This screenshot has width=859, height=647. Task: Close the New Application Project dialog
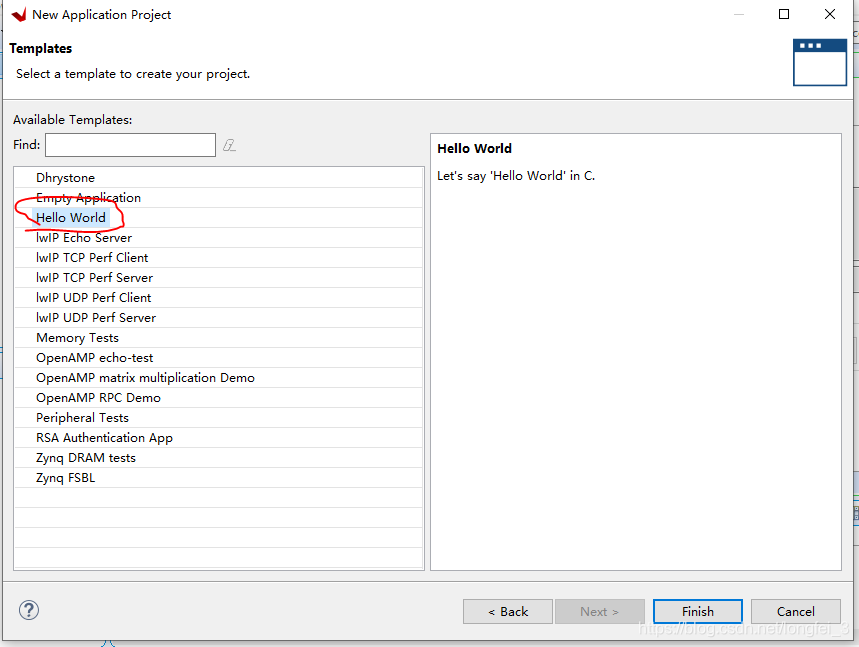point(830,14)
